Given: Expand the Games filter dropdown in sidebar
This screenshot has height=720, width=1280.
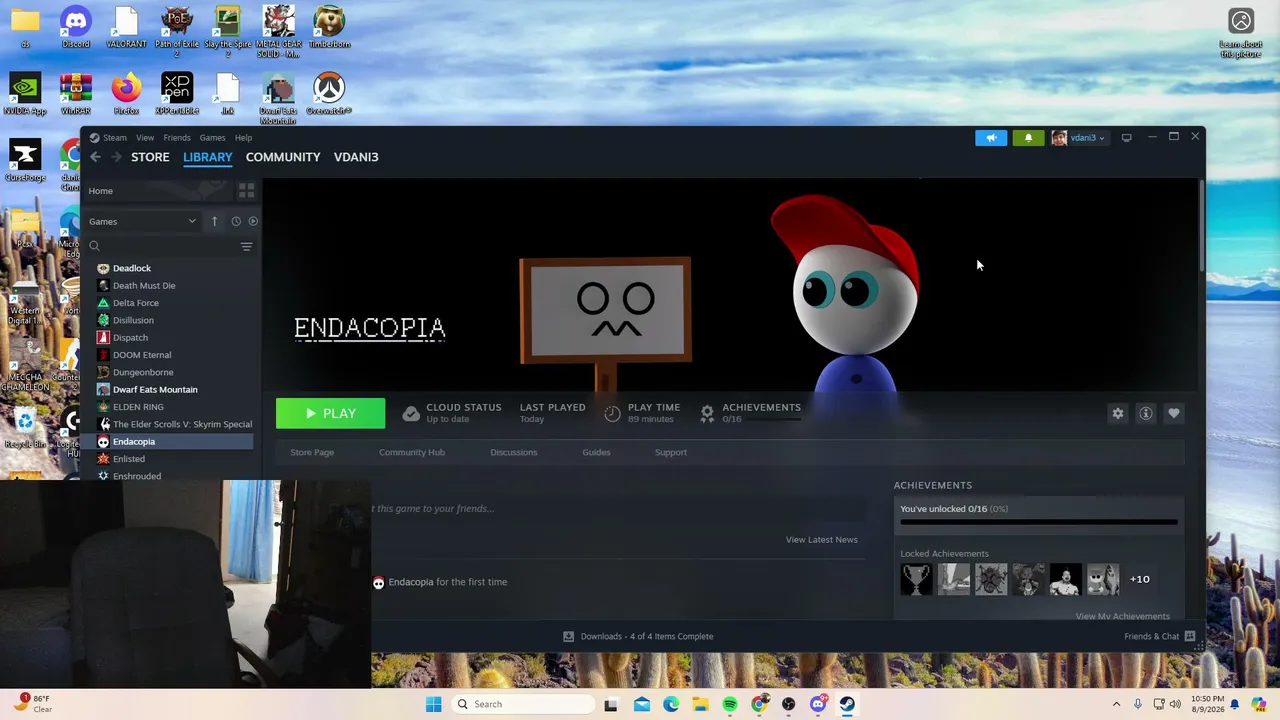Looking at the screenshot, I should click(x=143, y=221).
